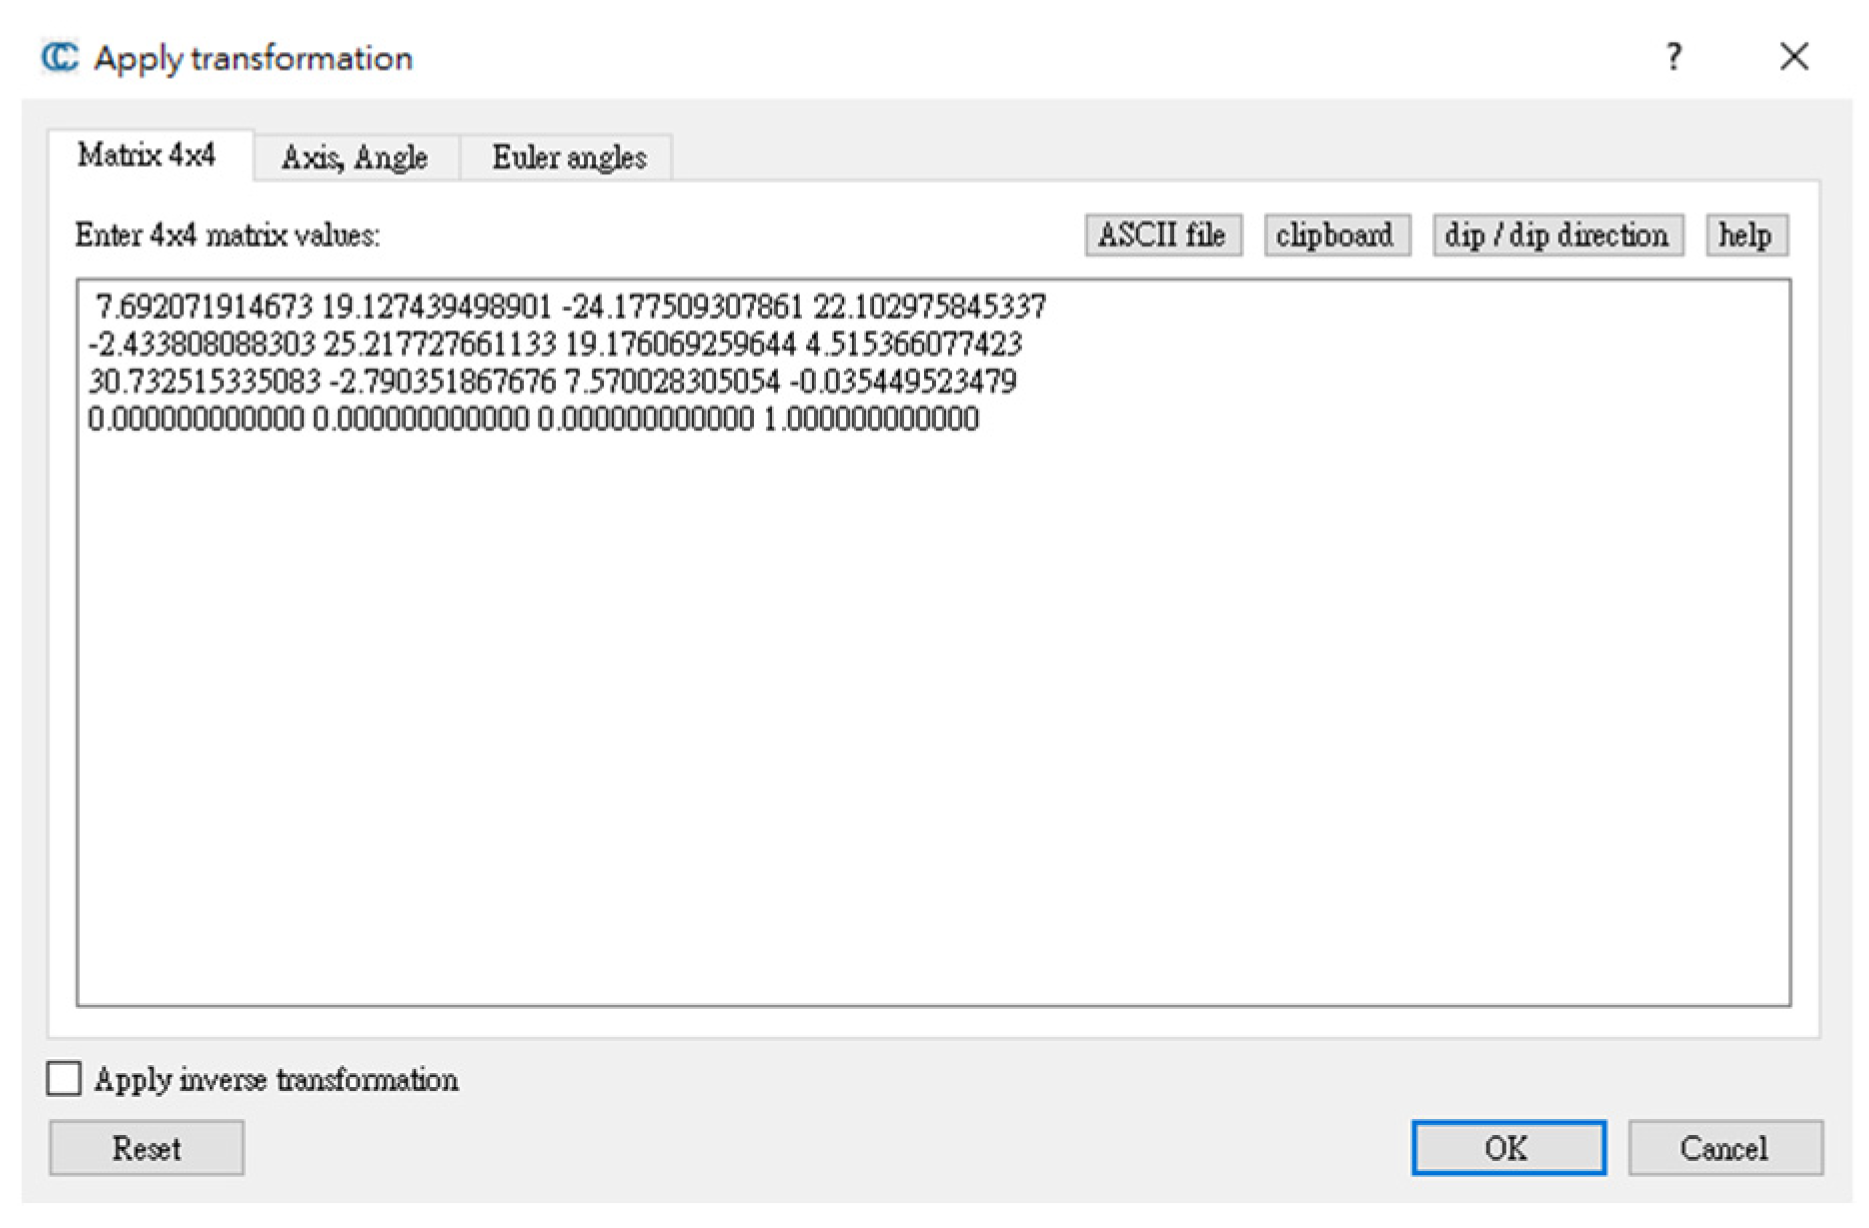Screen dimensions: 1869x1228
Task: Close the Apply transformation dialog
Action: 1794,57
